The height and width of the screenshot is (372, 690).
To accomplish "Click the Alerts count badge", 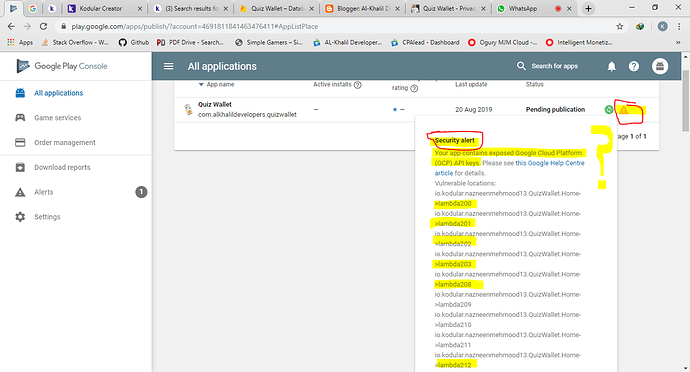I will coord(141,192).
